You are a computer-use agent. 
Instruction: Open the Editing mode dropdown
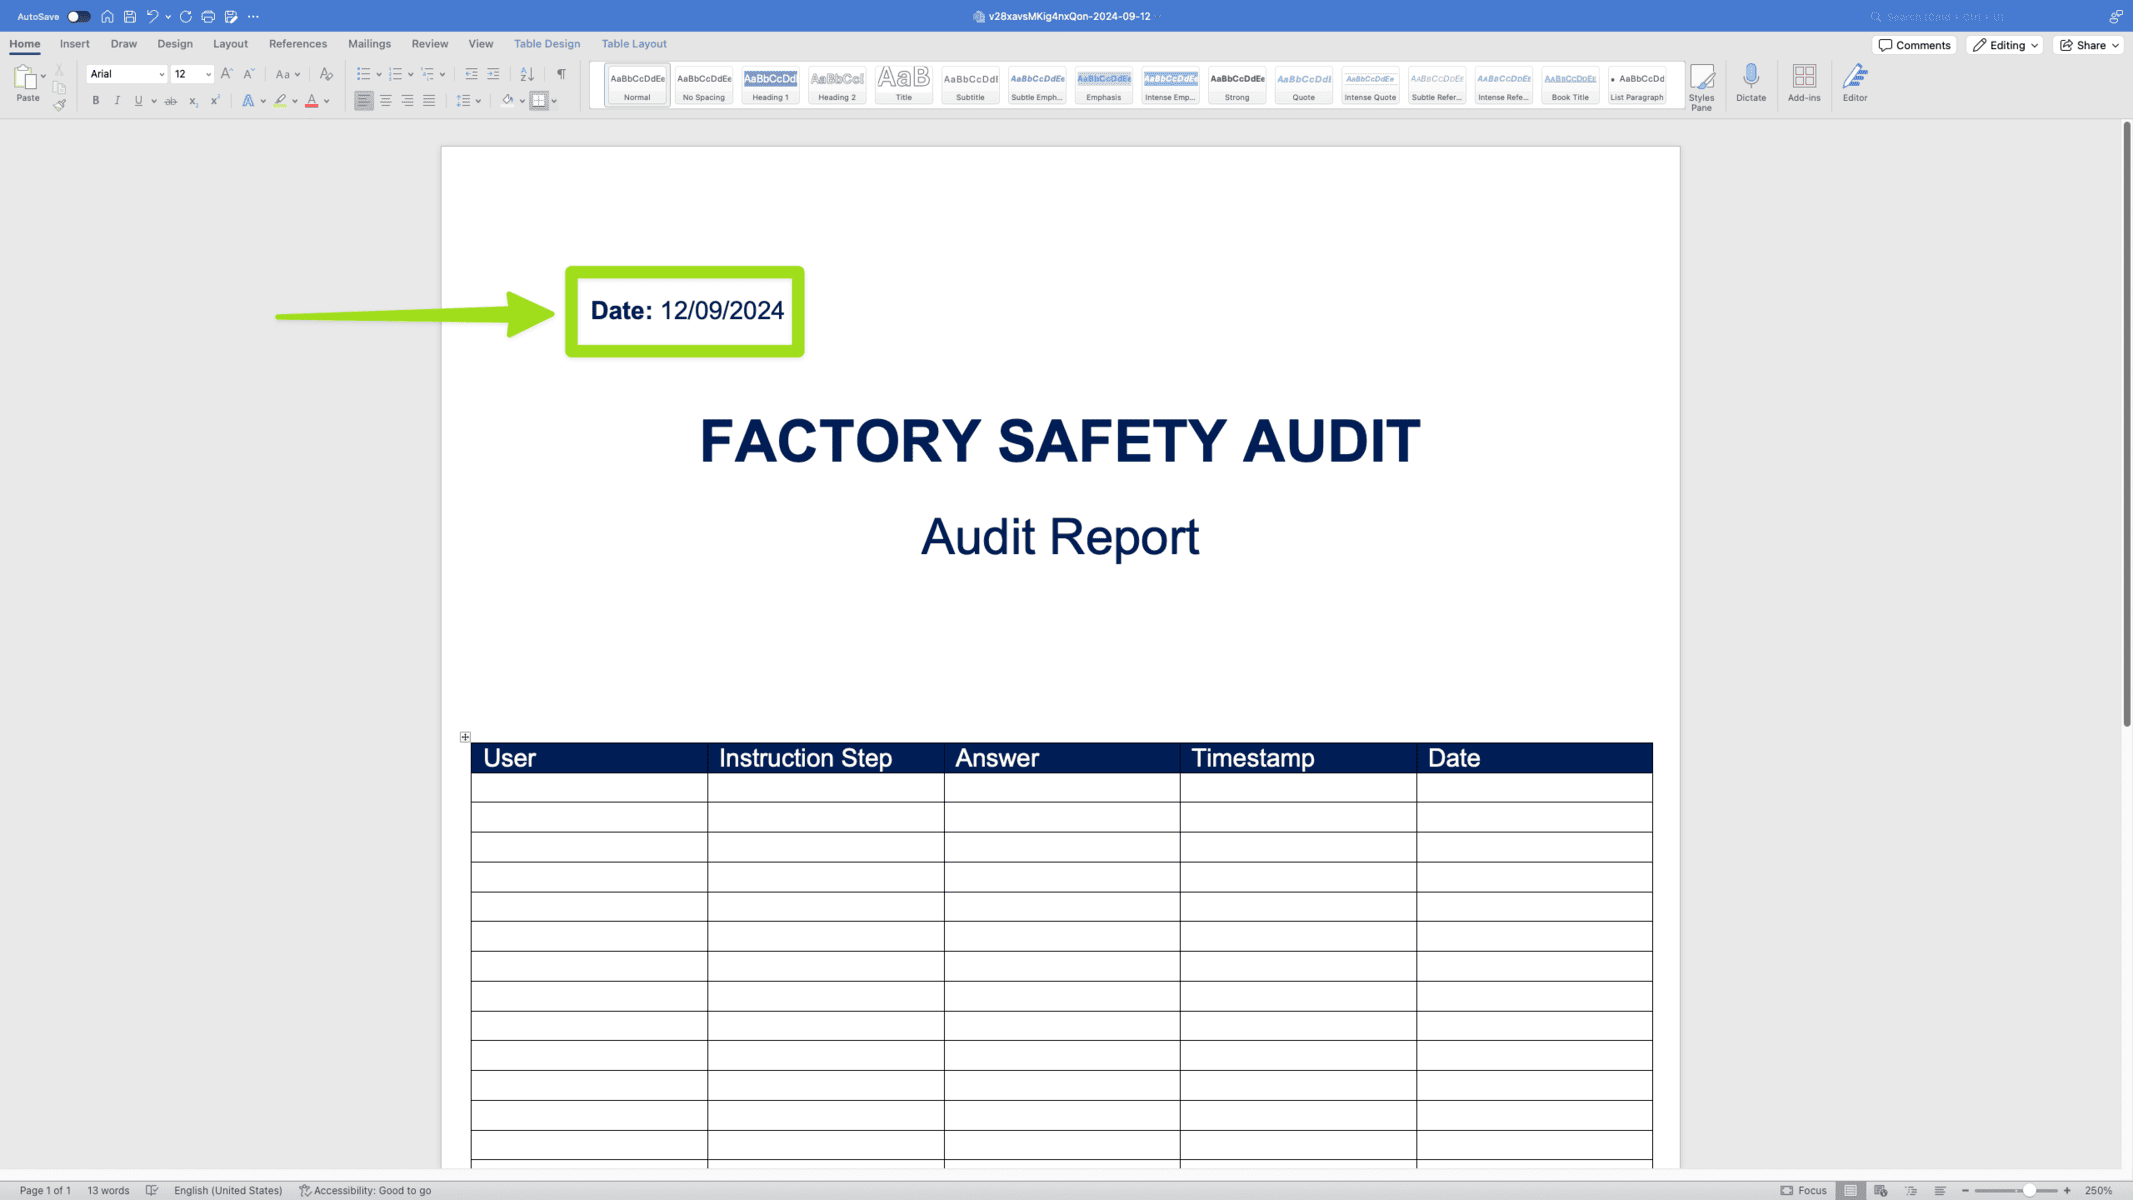pyautogui.click(x=2005, y=45)
